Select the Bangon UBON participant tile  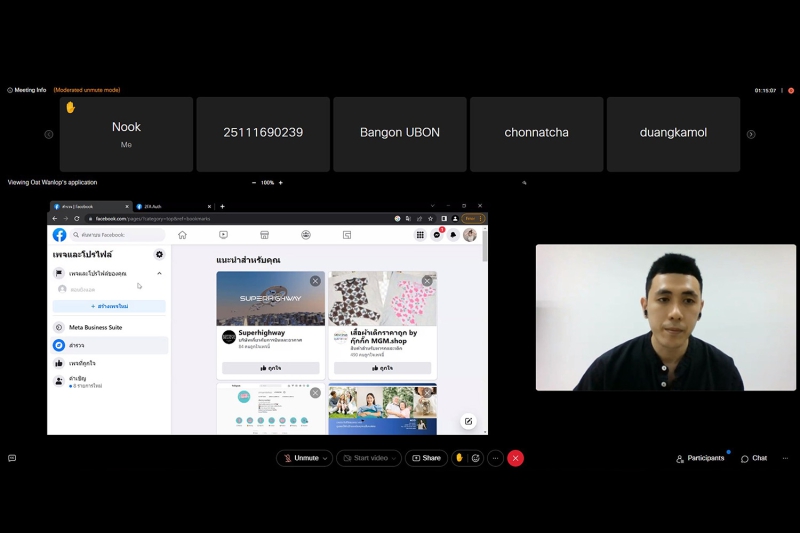coord(400,133)
